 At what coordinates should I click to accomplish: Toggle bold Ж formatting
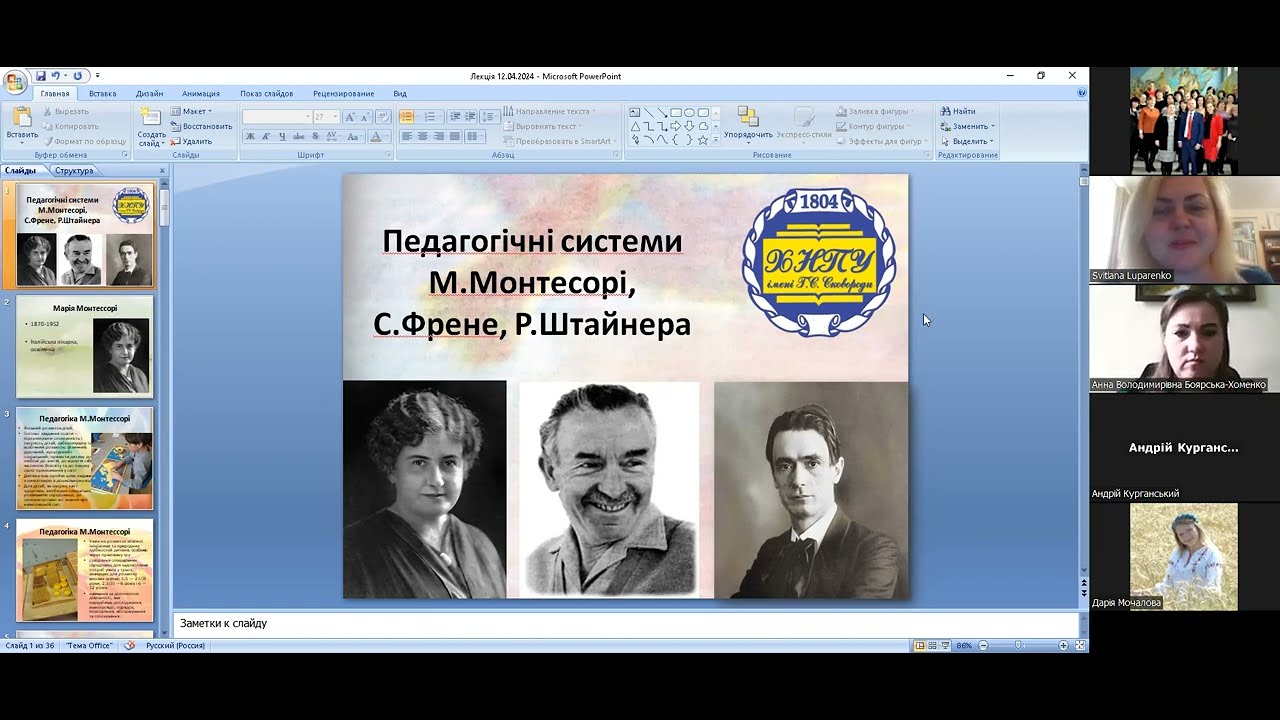point(251,136)
